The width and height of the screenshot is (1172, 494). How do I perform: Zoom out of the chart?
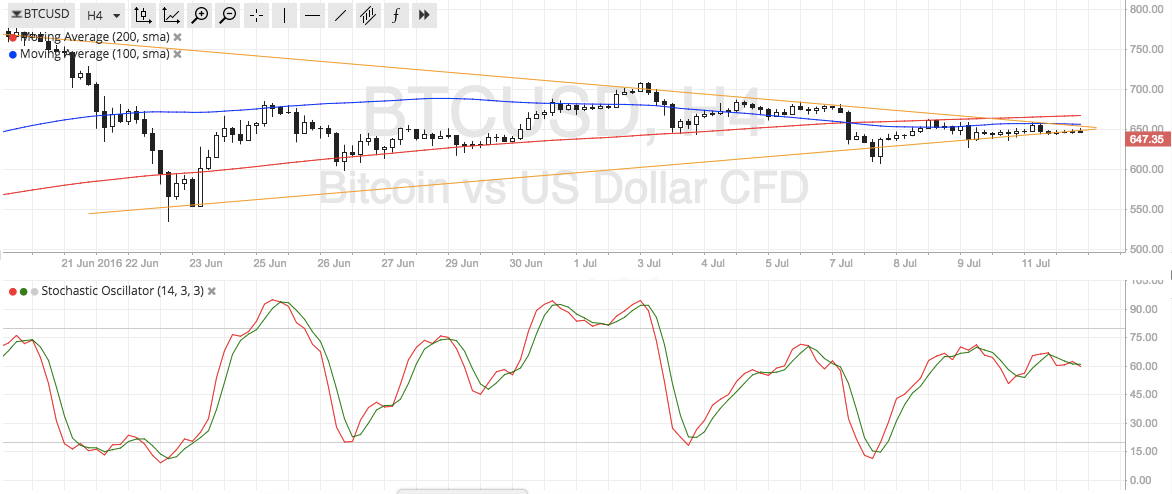[228, 14]
